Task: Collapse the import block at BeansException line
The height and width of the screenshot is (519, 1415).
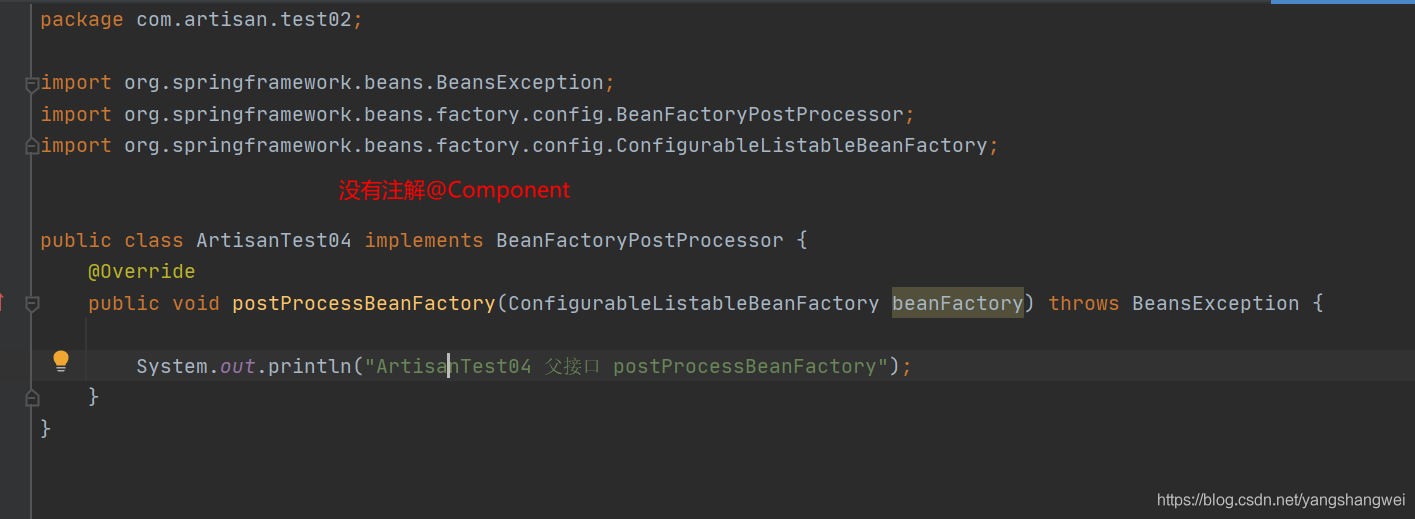Action: (x=31, y=84)
